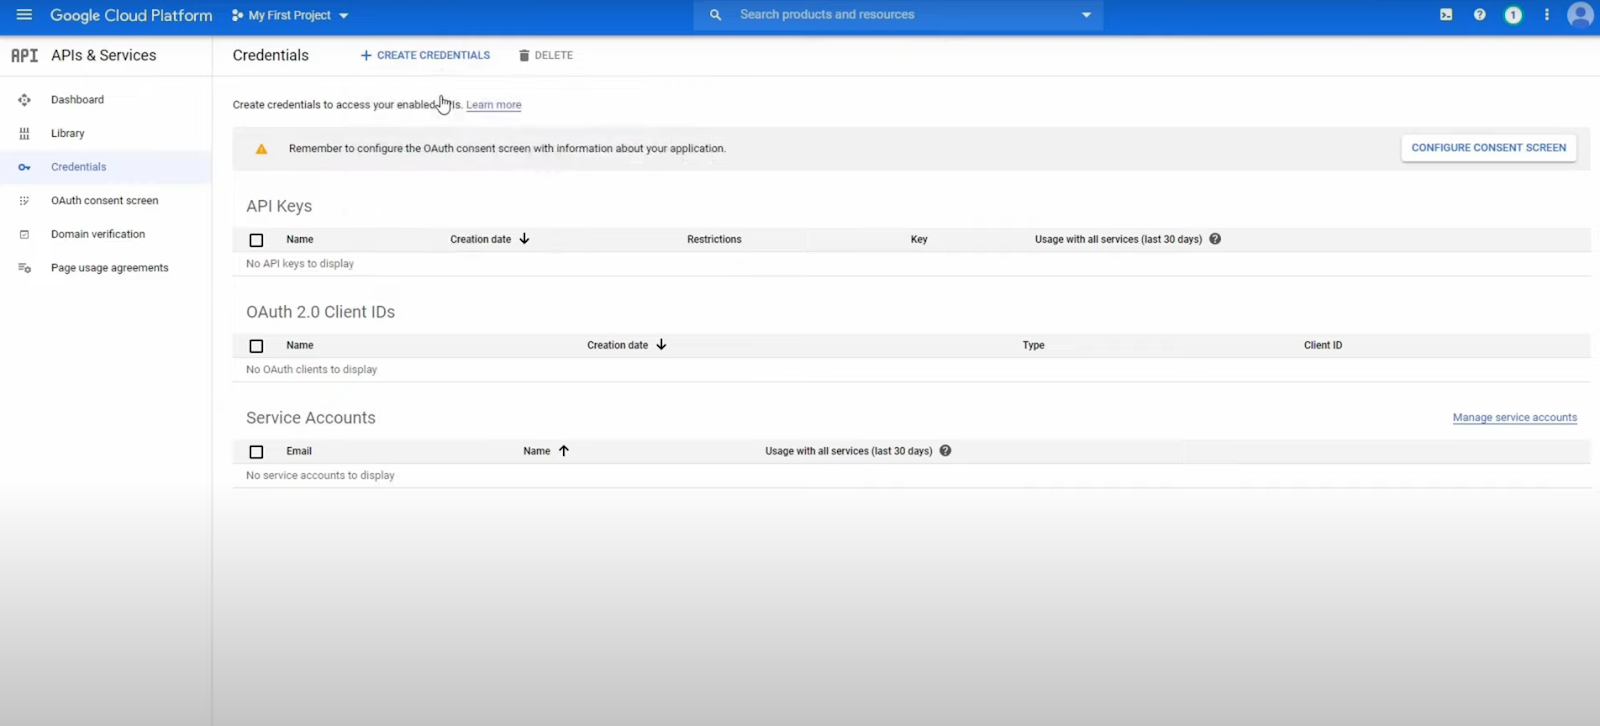Click the Key column header
This screenshot has height=726, width=1600.
pos(919,240)
